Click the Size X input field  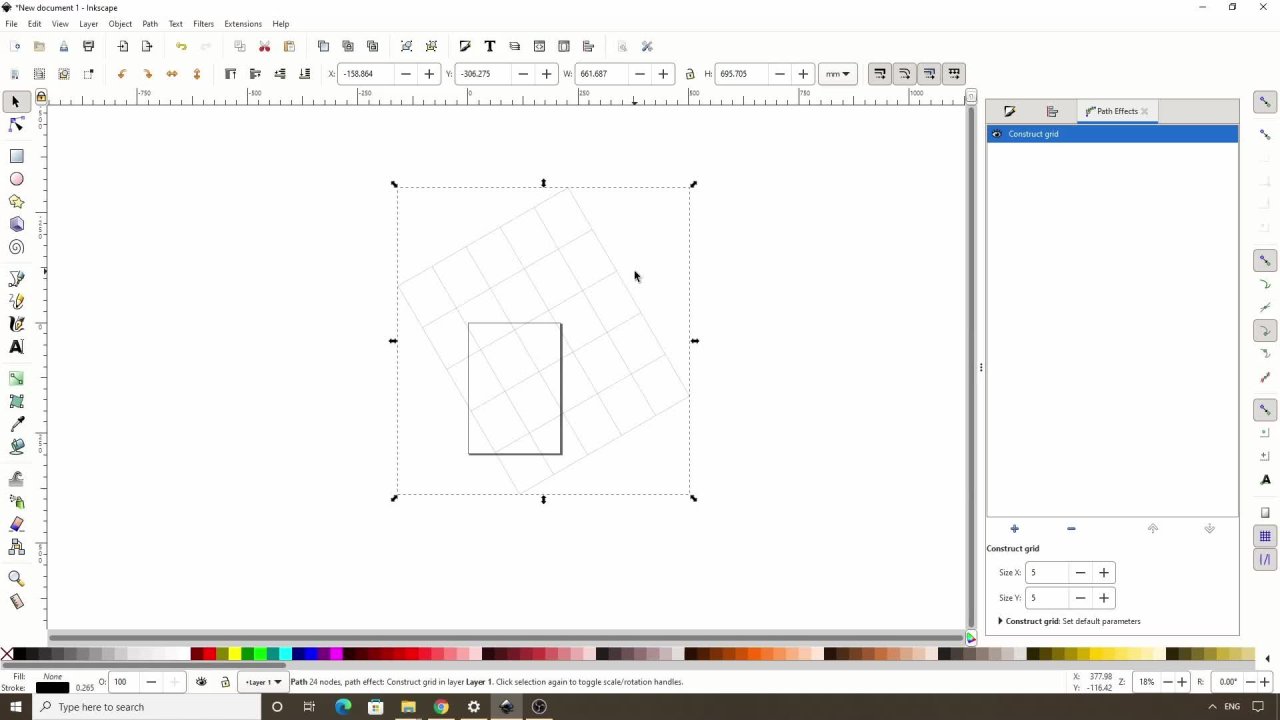(1046, 573)
